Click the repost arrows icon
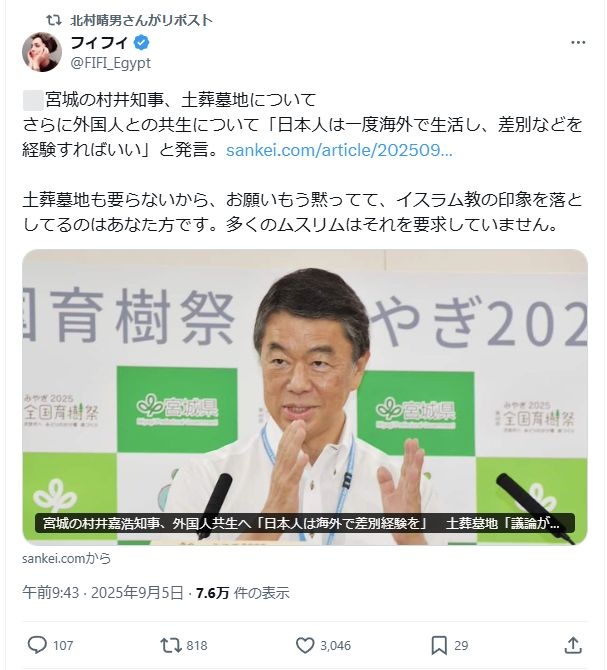This screenshot has height=670, width=607. [170, 645]
